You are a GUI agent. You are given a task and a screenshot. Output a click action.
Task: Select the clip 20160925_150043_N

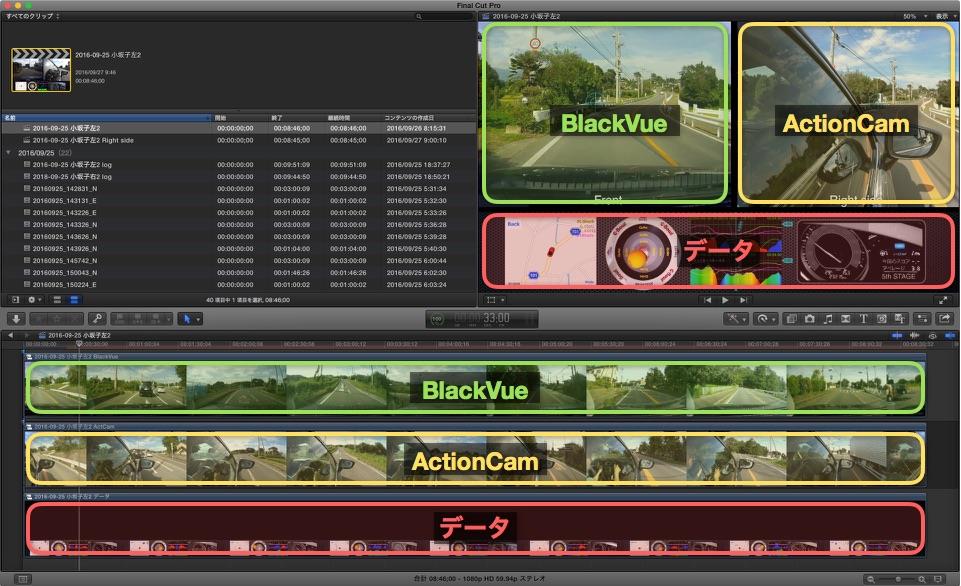[x=238, y=273]
